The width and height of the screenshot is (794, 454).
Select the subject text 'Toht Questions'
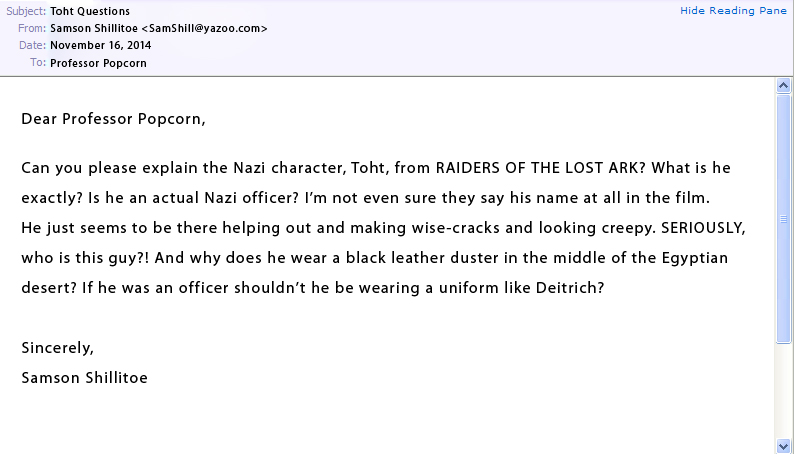(x=90, y=12)
